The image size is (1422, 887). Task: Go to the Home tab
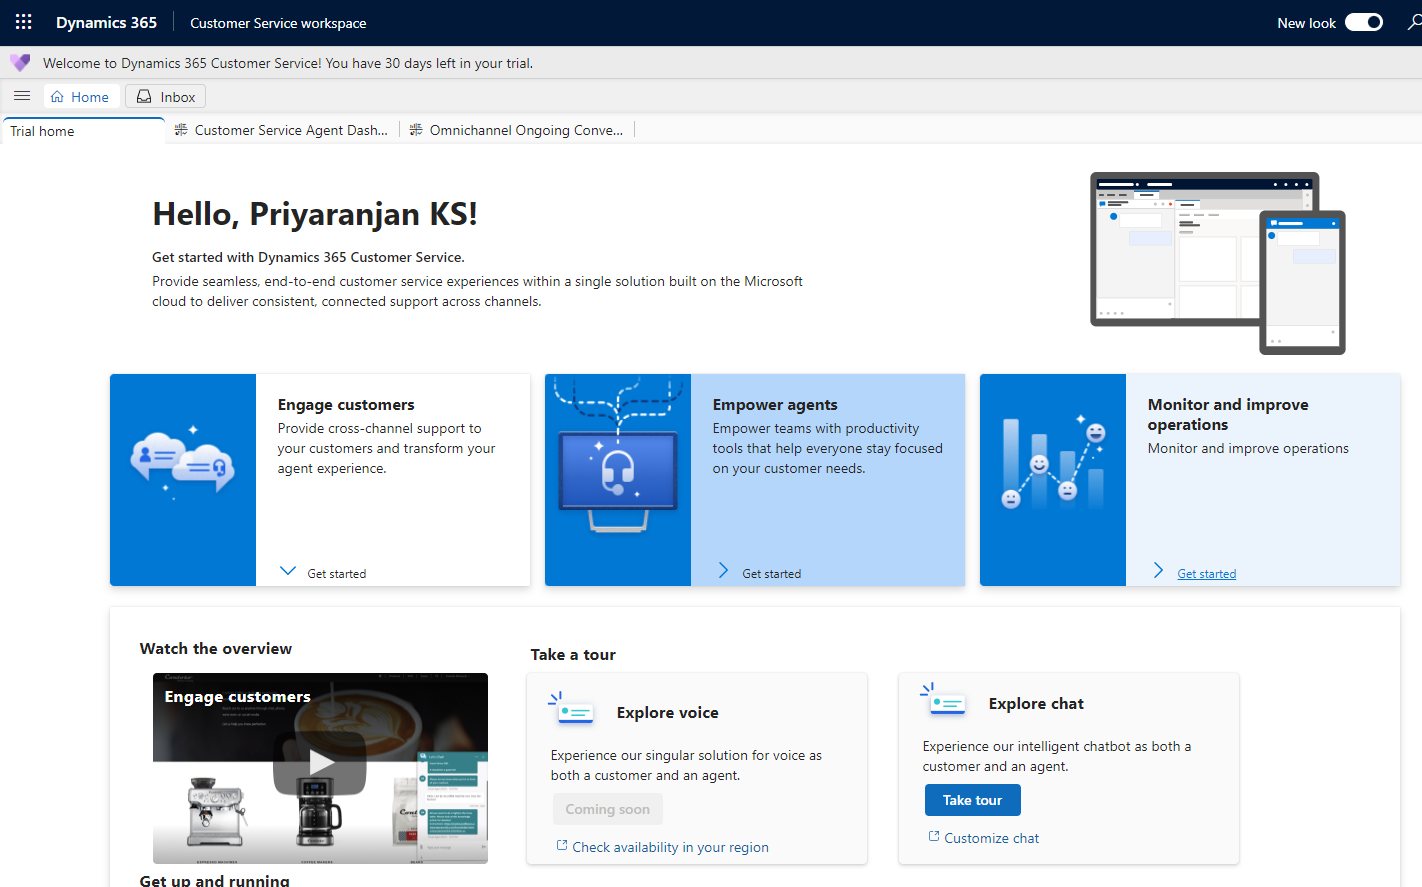81,97
